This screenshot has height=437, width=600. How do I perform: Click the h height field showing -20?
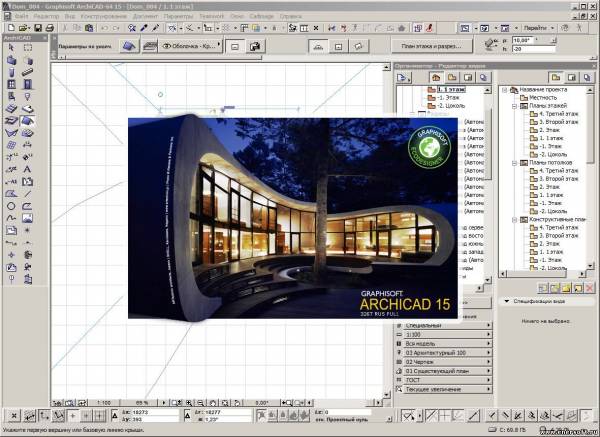534,49
